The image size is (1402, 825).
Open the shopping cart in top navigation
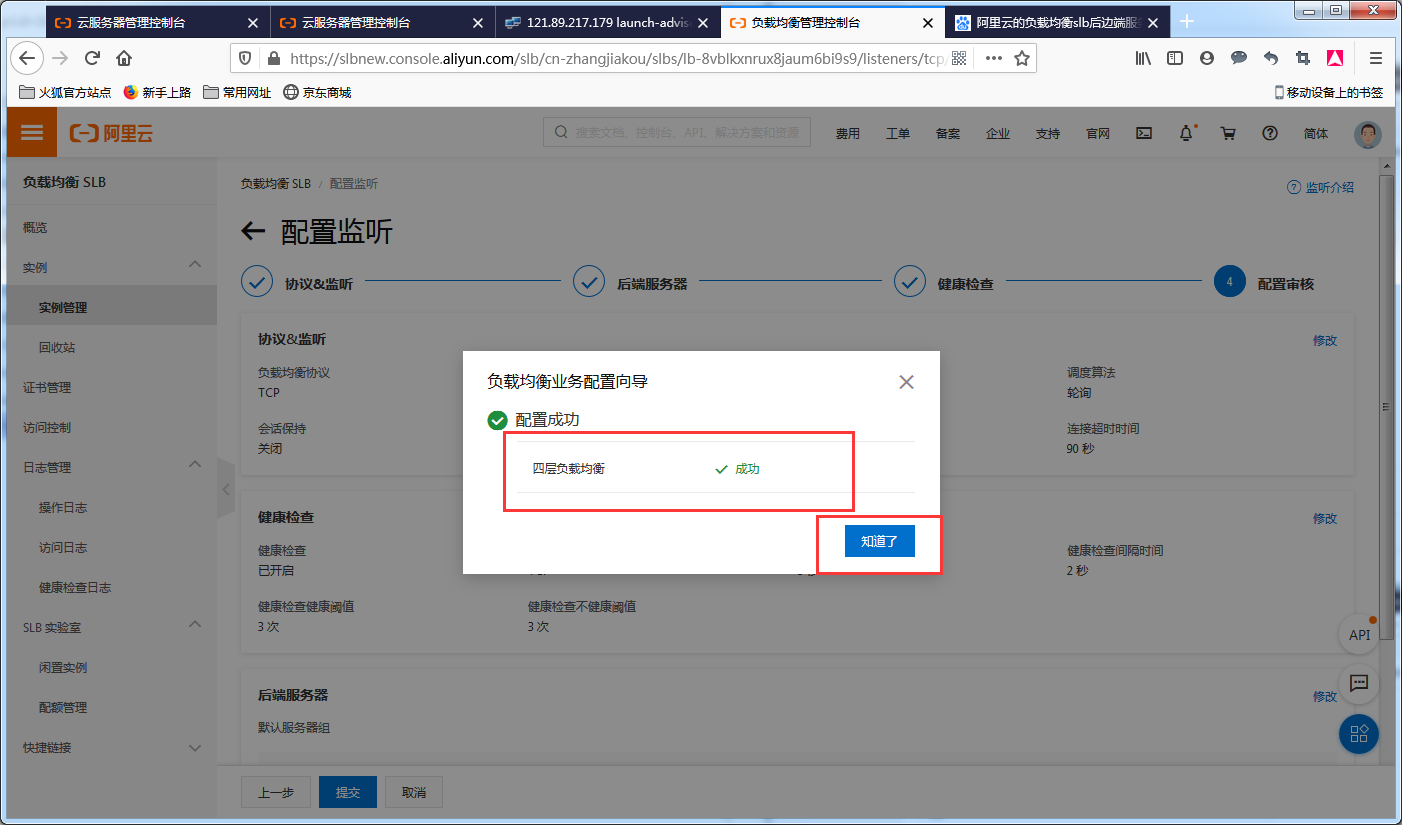[1228, 131]
